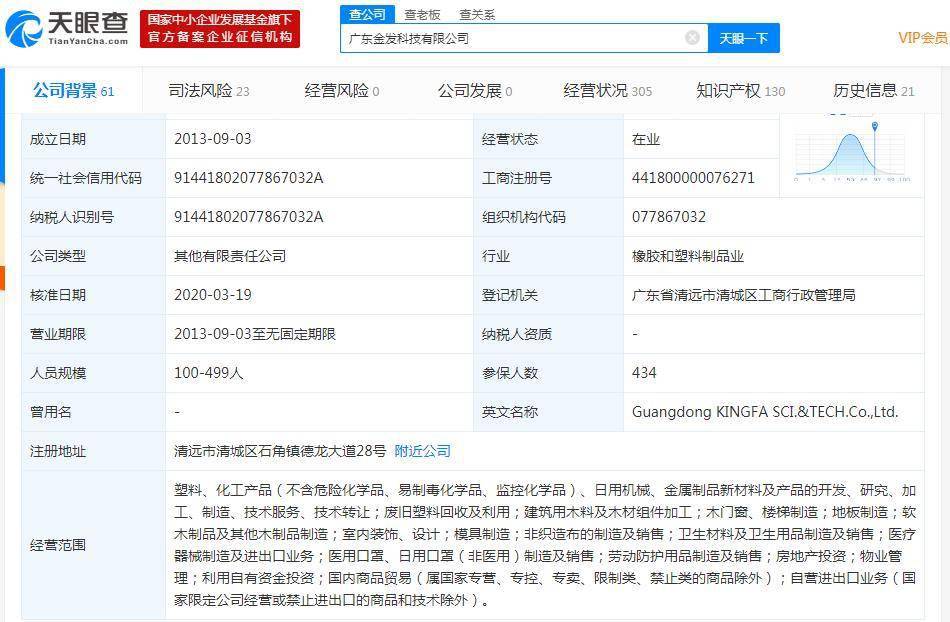Open the VIP会员 link

tap(923, 38)
